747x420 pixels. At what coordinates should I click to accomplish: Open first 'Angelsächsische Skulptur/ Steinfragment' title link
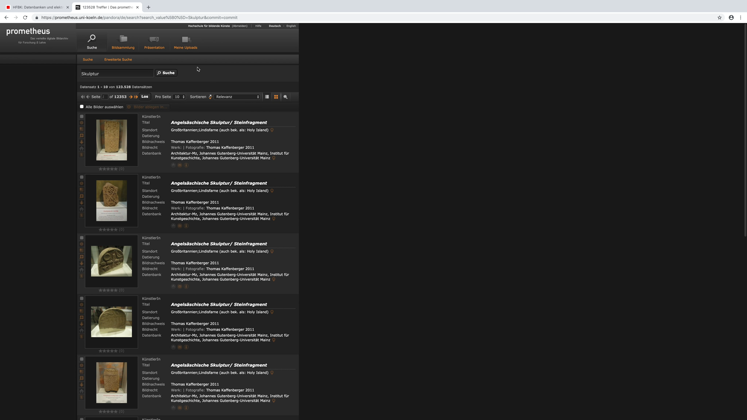click(x=218, y=123)
